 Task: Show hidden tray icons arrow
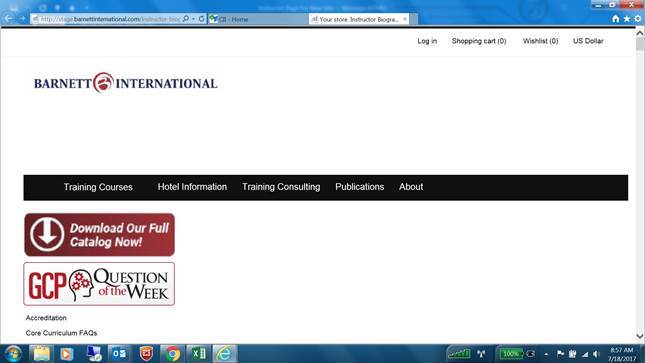[x=546, y=354]
